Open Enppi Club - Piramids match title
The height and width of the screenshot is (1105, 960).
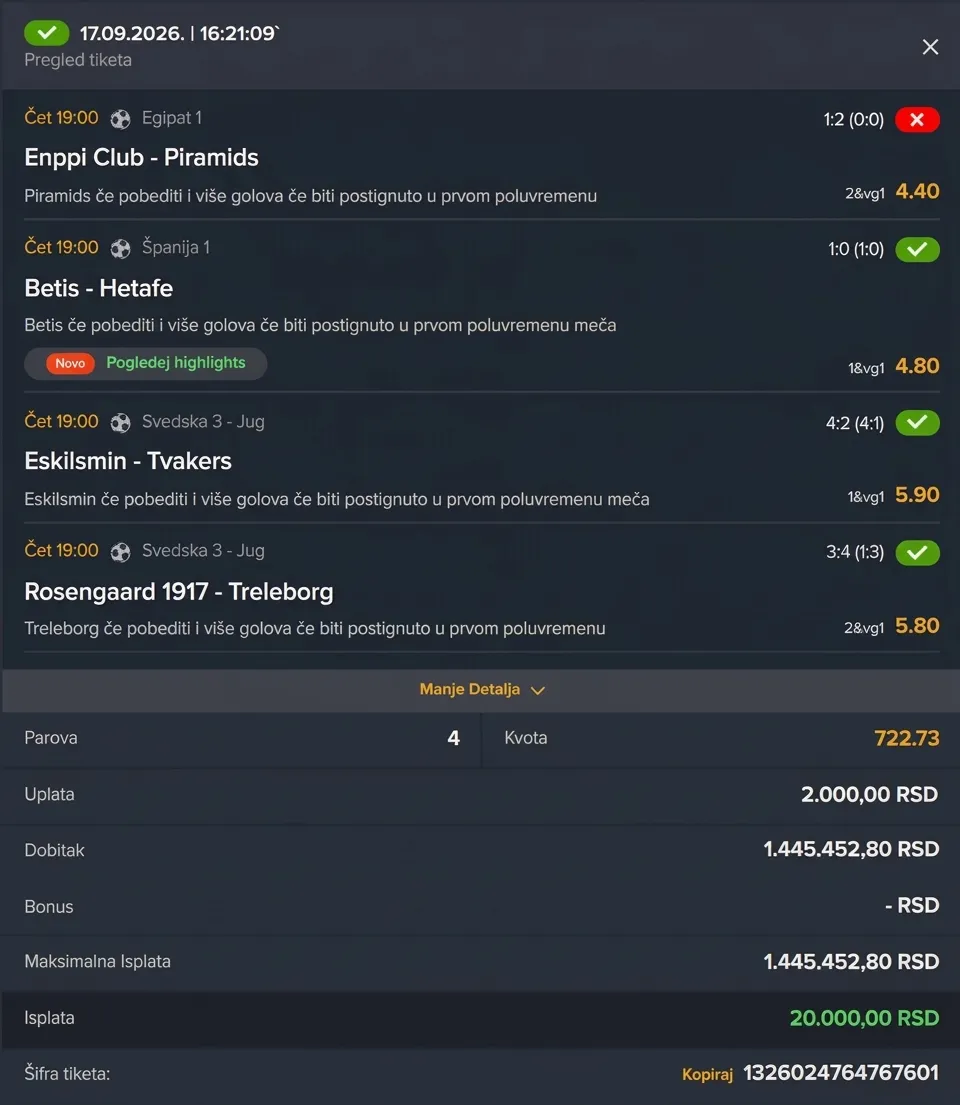141,157
